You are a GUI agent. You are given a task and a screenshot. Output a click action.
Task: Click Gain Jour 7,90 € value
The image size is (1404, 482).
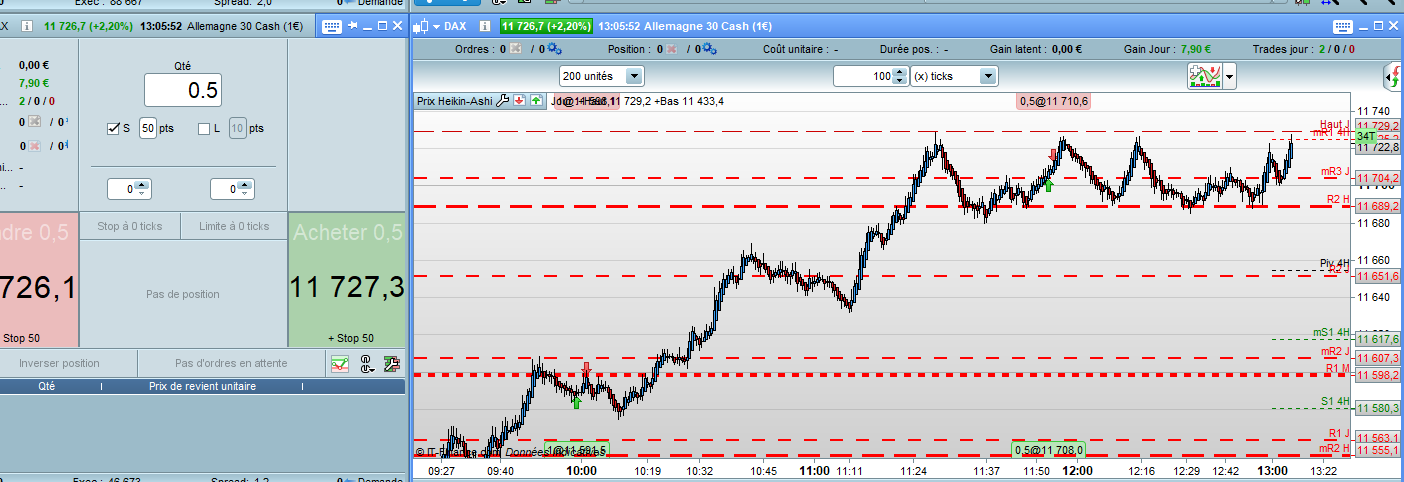[x=1197, y=48]
